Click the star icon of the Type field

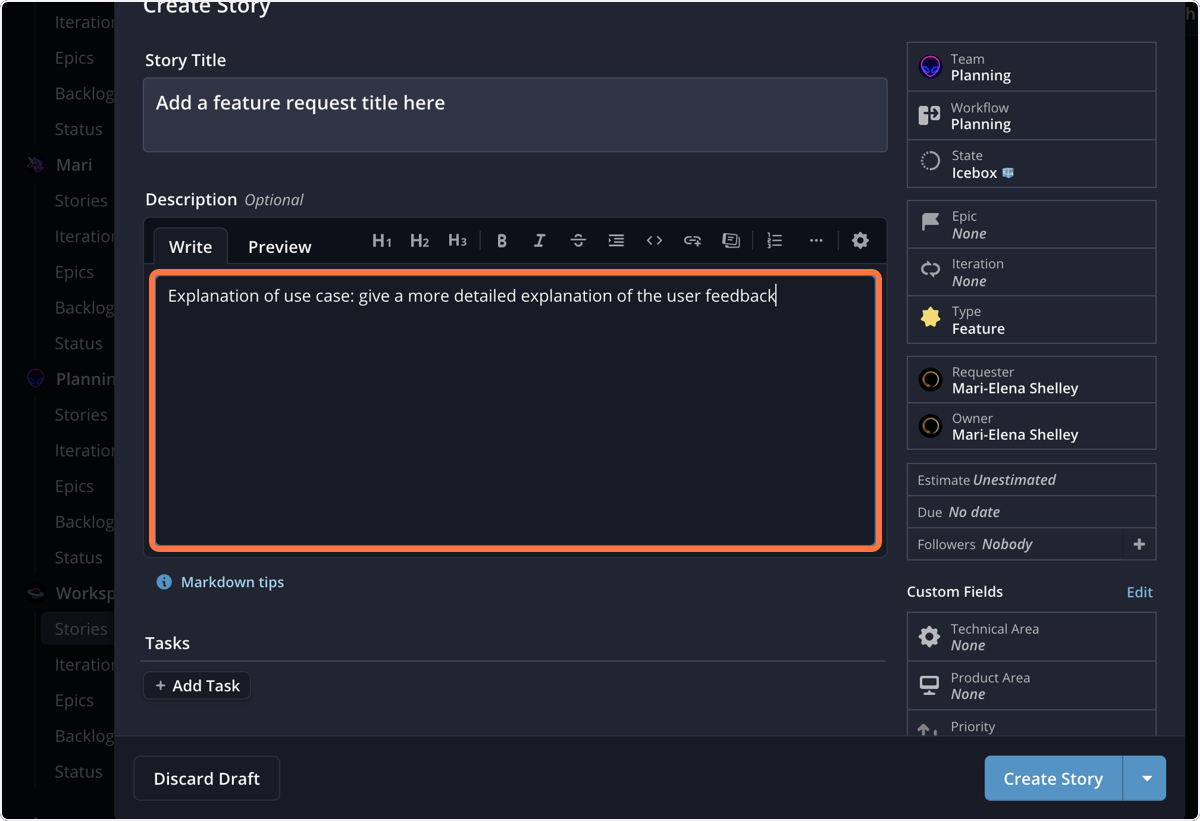[930, 319]
